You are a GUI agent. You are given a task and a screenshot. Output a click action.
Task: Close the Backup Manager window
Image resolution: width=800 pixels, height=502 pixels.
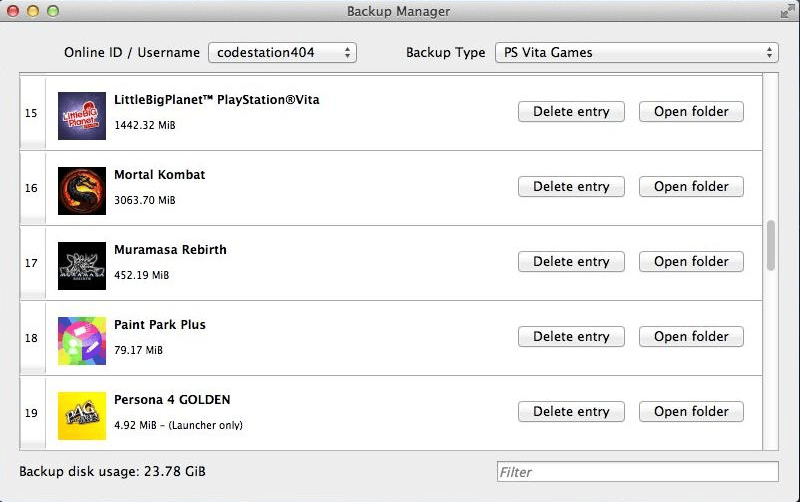coord(13,11)
